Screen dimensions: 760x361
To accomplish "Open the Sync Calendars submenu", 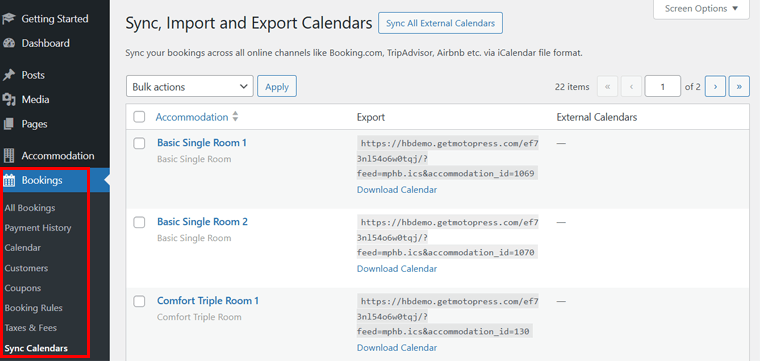I will point(36,348).
